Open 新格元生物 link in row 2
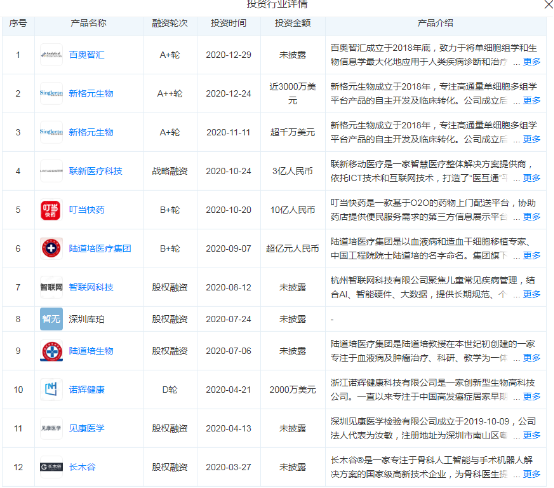Viewport: 554px width, 488px height. (91, 94)
